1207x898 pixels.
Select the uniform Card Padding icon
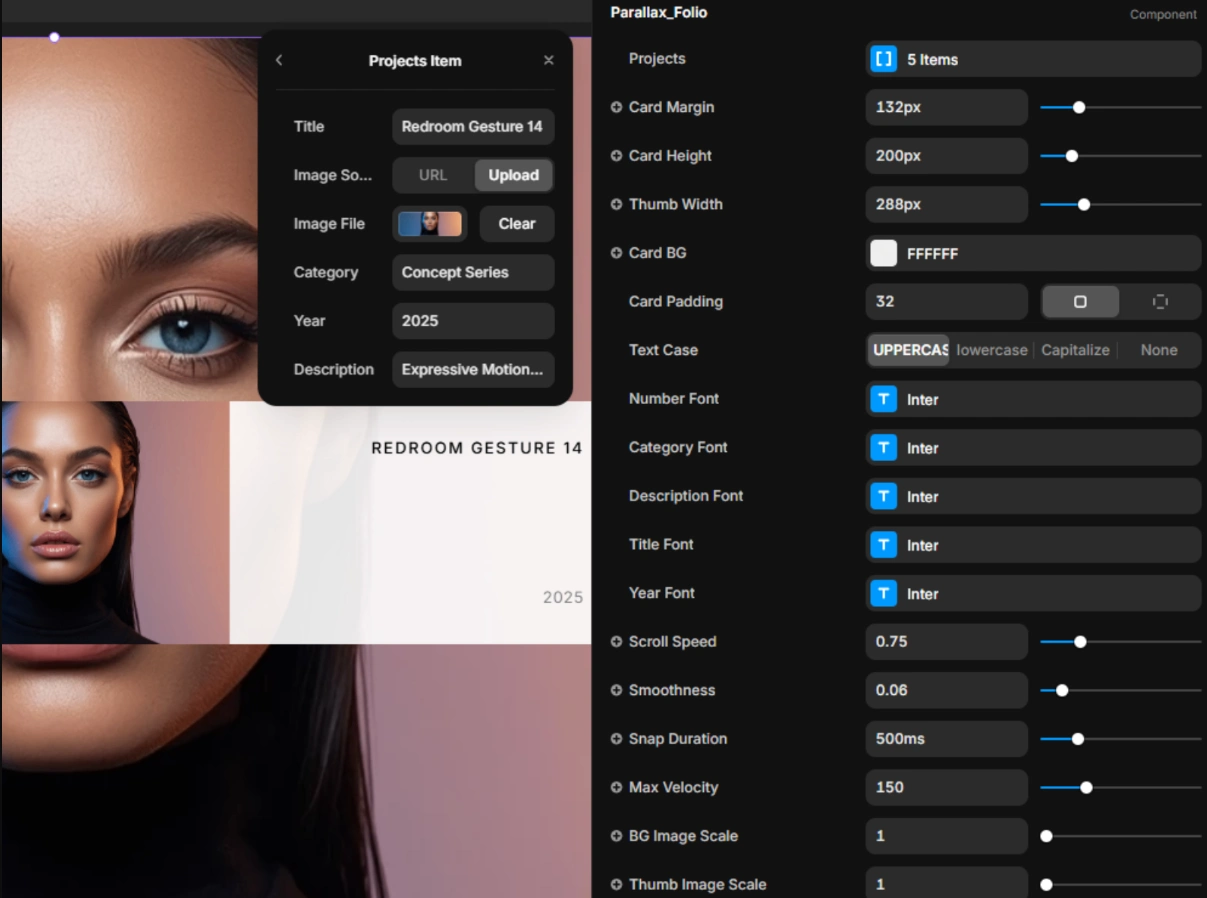coord(1080,302)
